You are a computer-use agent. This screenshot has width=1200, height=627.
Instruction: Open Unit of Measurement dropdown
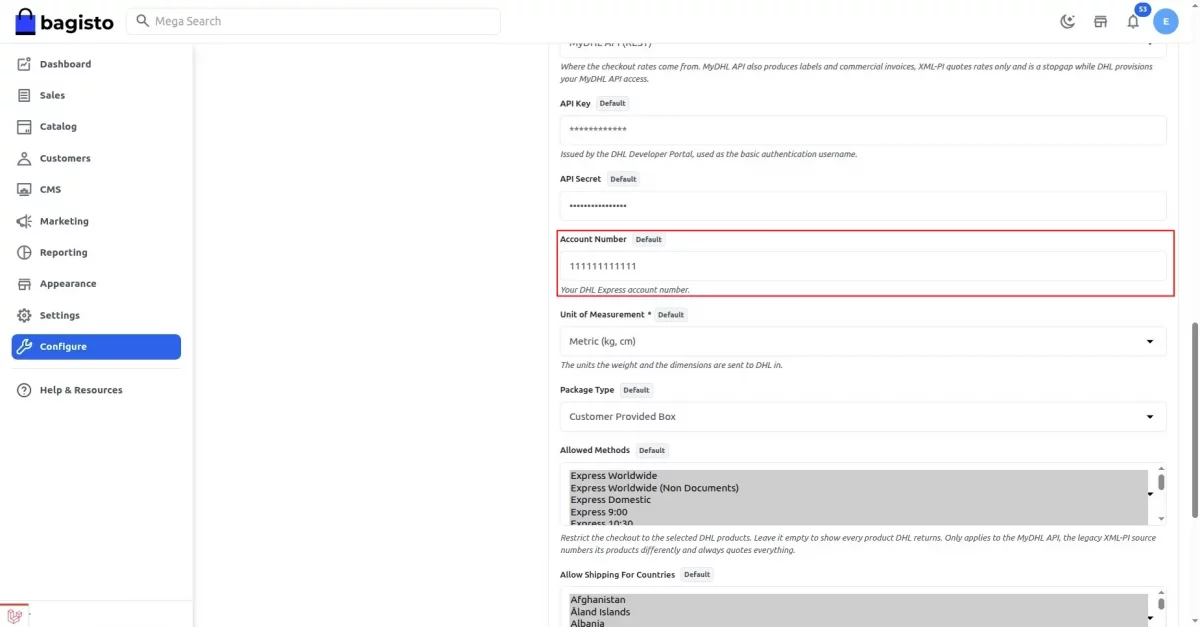tap(863, 341)
